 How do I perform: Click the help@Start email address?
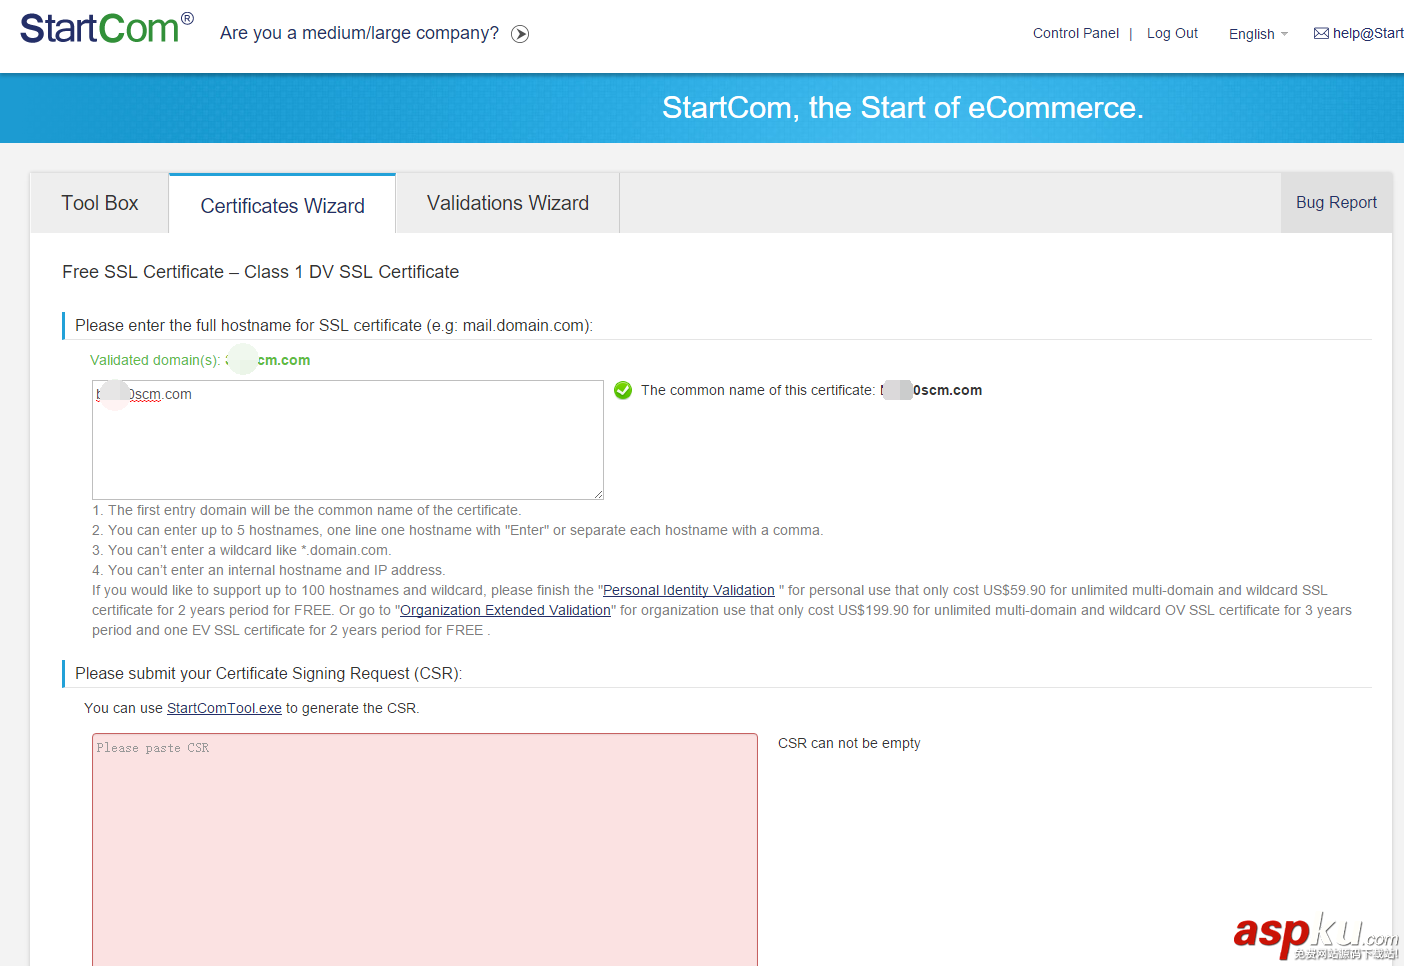coord(1367,33)
